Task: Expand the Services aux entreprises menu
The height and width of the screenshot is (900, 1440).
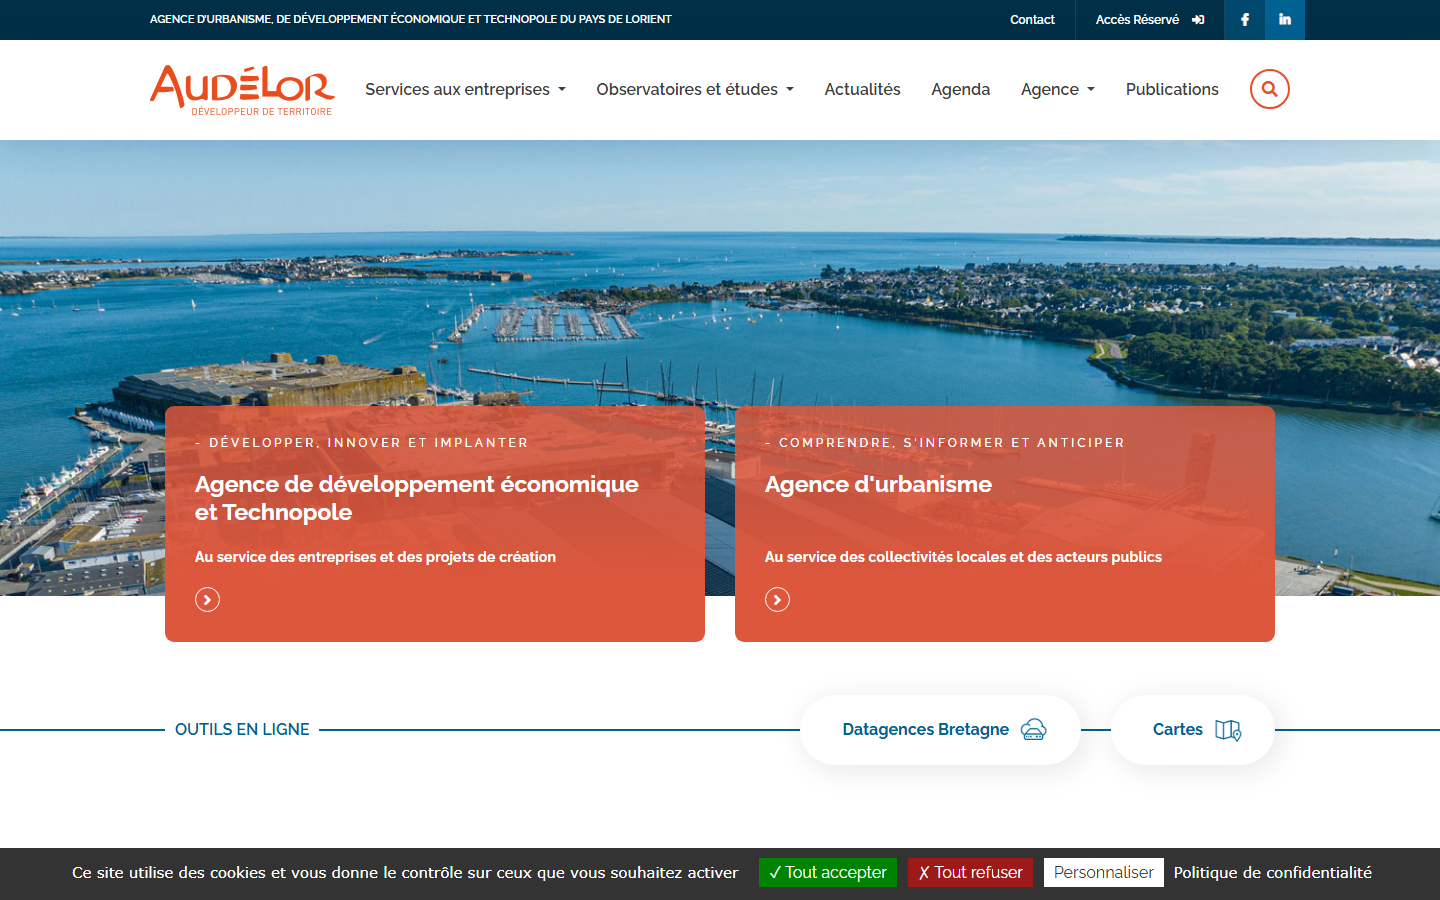Action: pyautogui.click(x=466, y=89)
